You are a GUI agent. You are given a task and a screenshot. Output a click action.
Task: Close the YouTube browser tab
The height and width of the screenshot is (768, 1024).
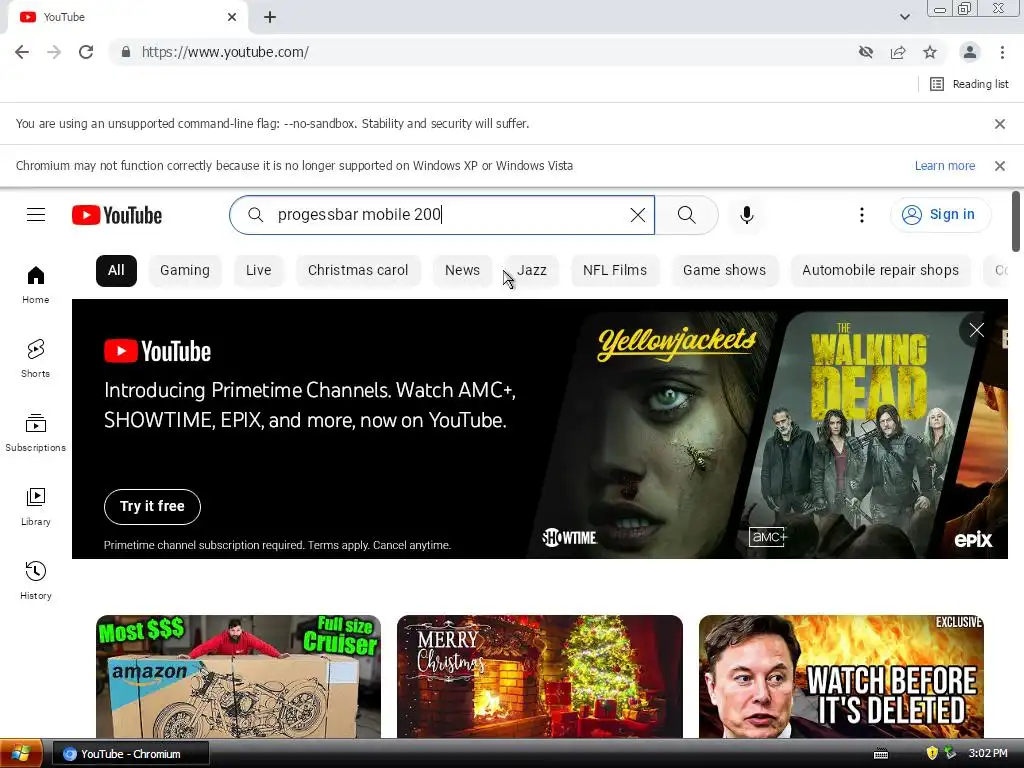point(232,17)
